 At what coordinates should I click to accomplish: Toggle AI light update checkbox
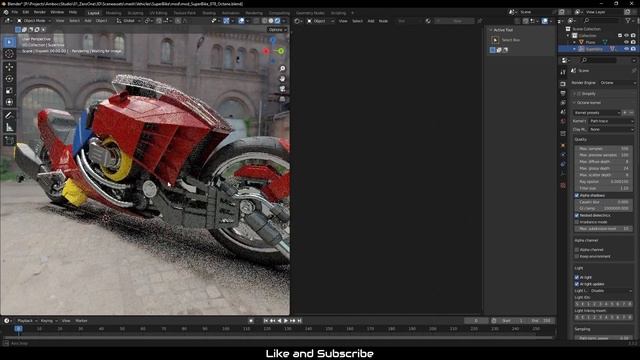point(577,284)
